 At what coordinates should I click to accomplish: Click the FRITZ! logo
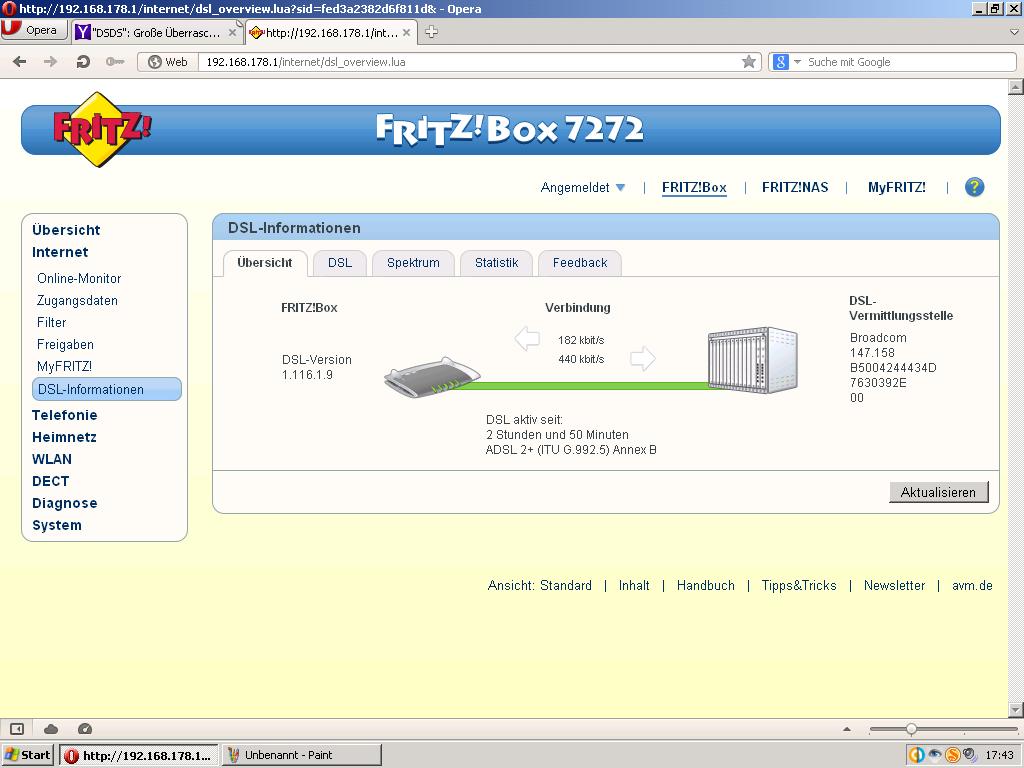(102, 129)
